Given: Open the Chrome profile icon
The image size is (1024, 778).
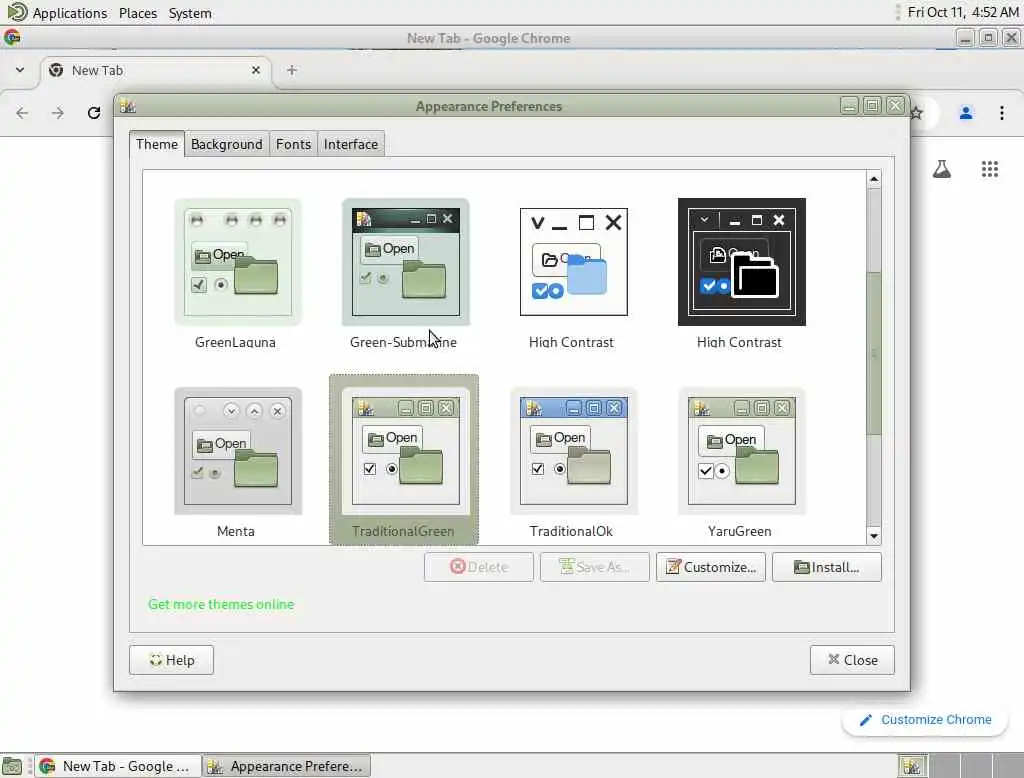Looking at the screenshot, I should pos(966,113).
